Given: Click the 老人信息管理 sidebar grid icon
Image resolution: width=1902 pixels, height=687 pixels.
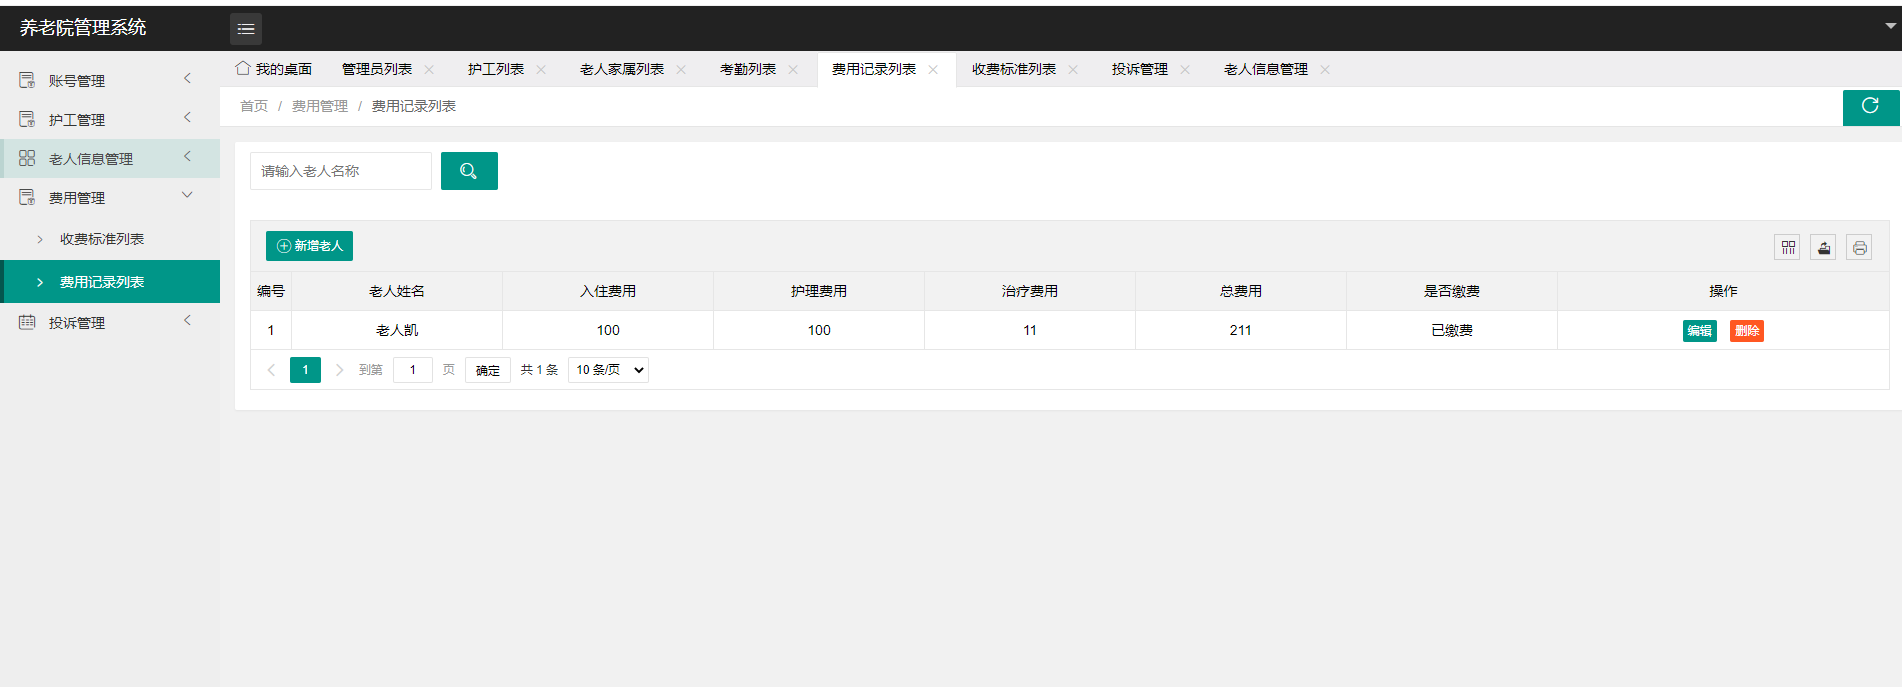Looking at the screenshot, I should [x=27, y=158].
